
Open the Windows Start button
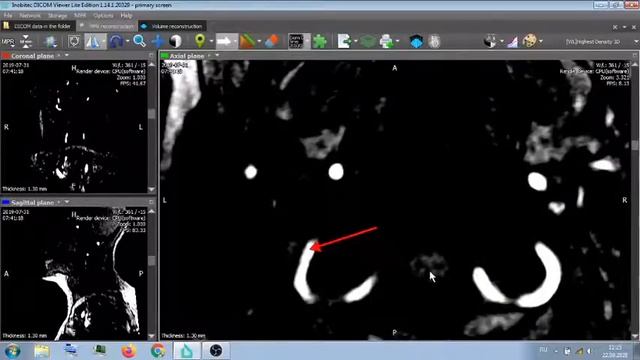(12, 351)
